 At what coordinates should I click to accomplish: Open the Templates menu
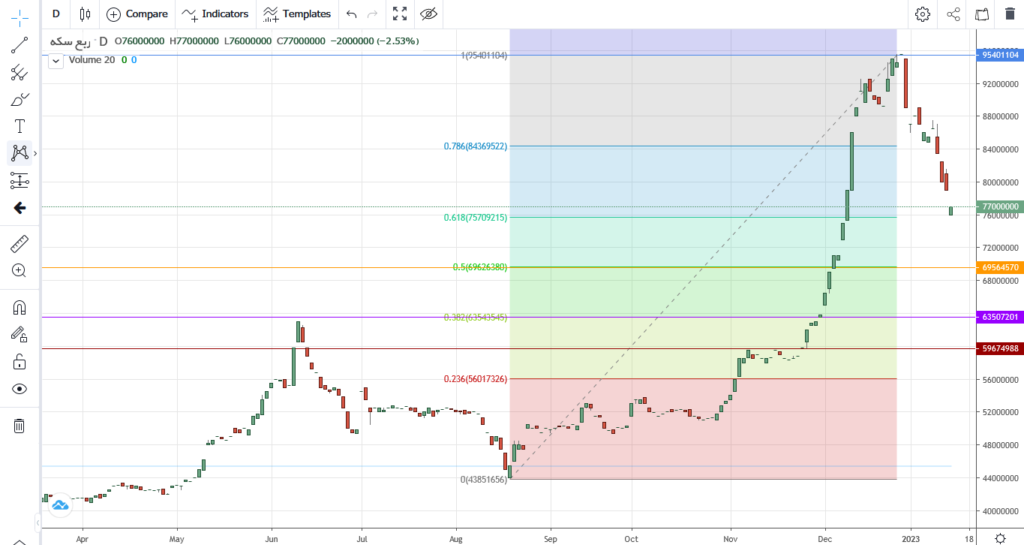point(296,14)
